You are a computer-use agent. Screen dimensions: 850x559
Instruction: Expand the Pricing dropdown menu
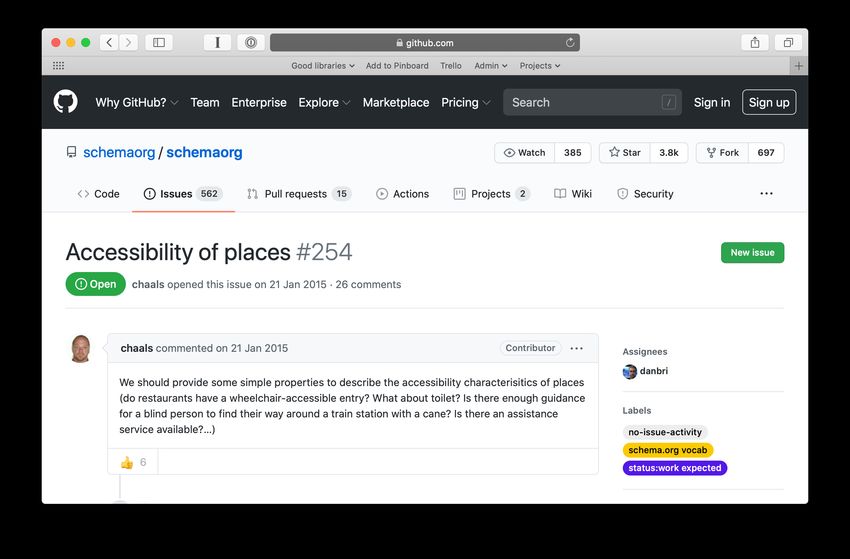(x=466, y=102)
